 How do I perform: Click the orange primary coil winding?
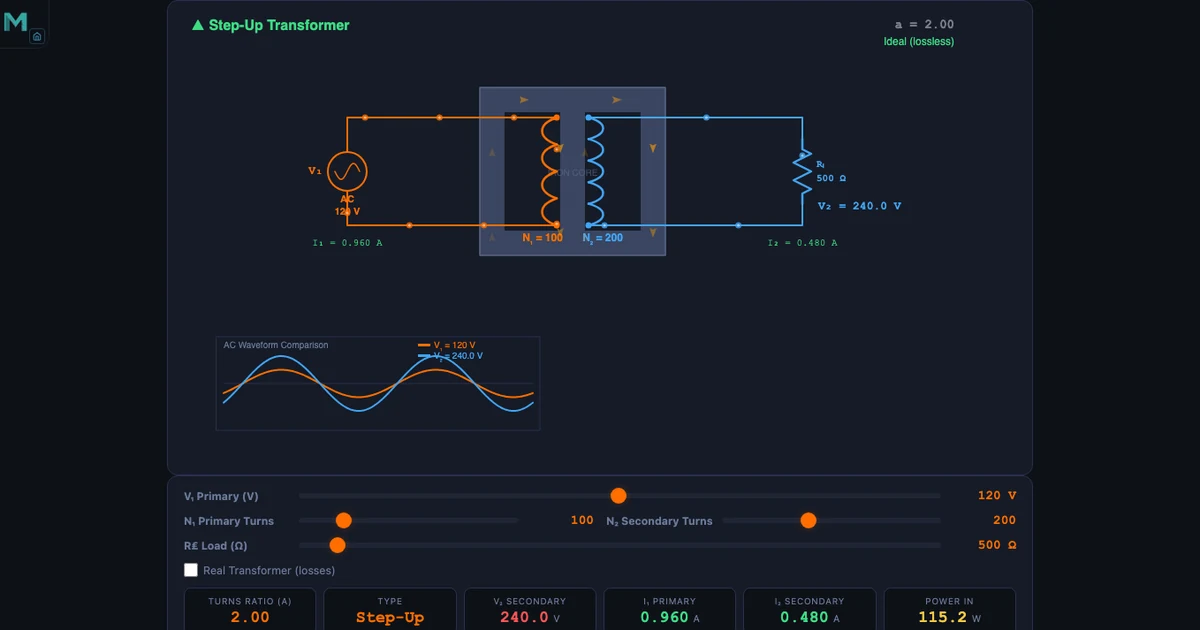(550, 171)
